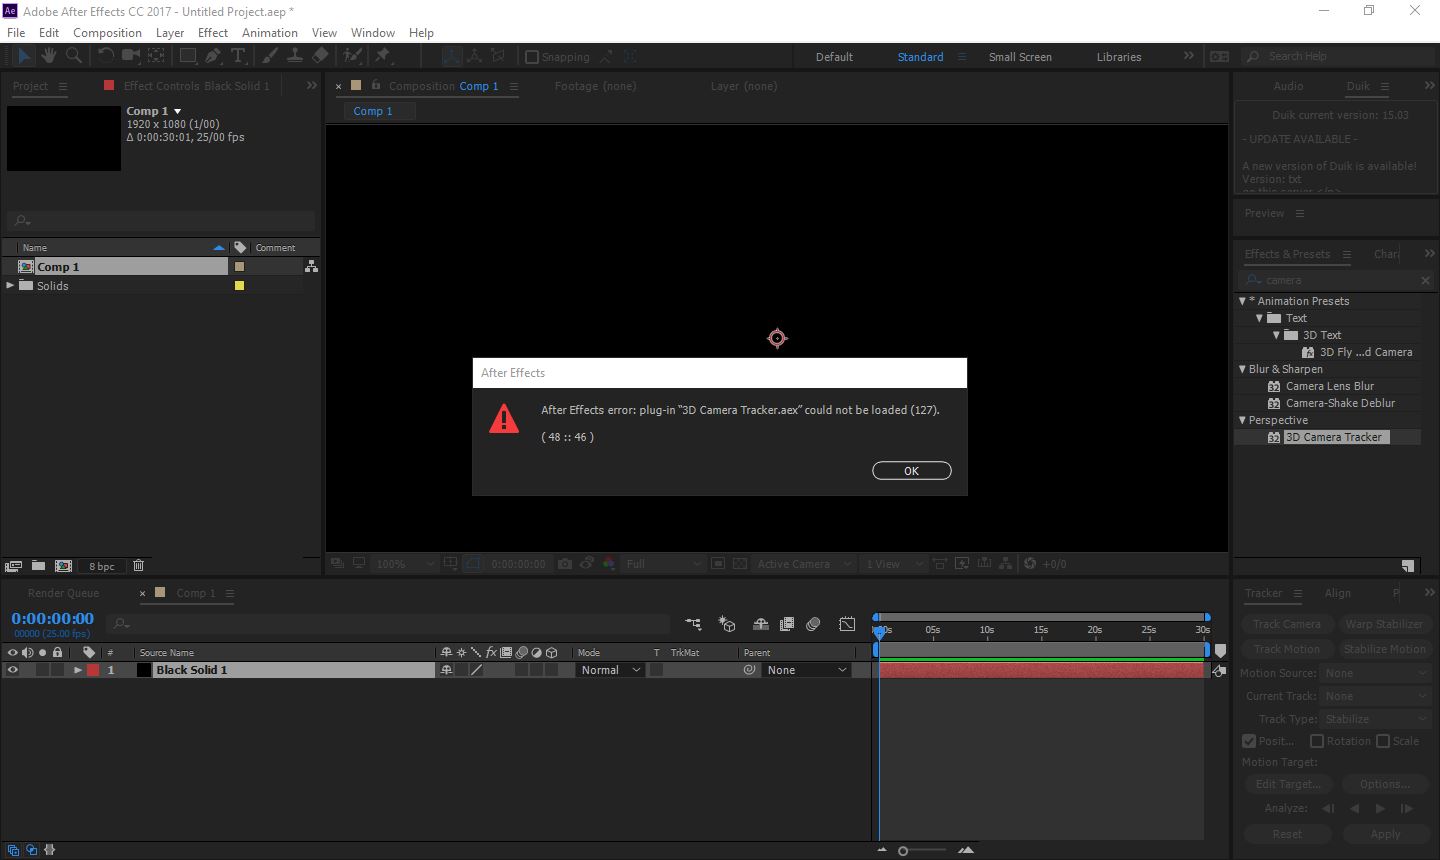Expand Black Solid 1 layer properties
1440x860 pixels.
77,670
